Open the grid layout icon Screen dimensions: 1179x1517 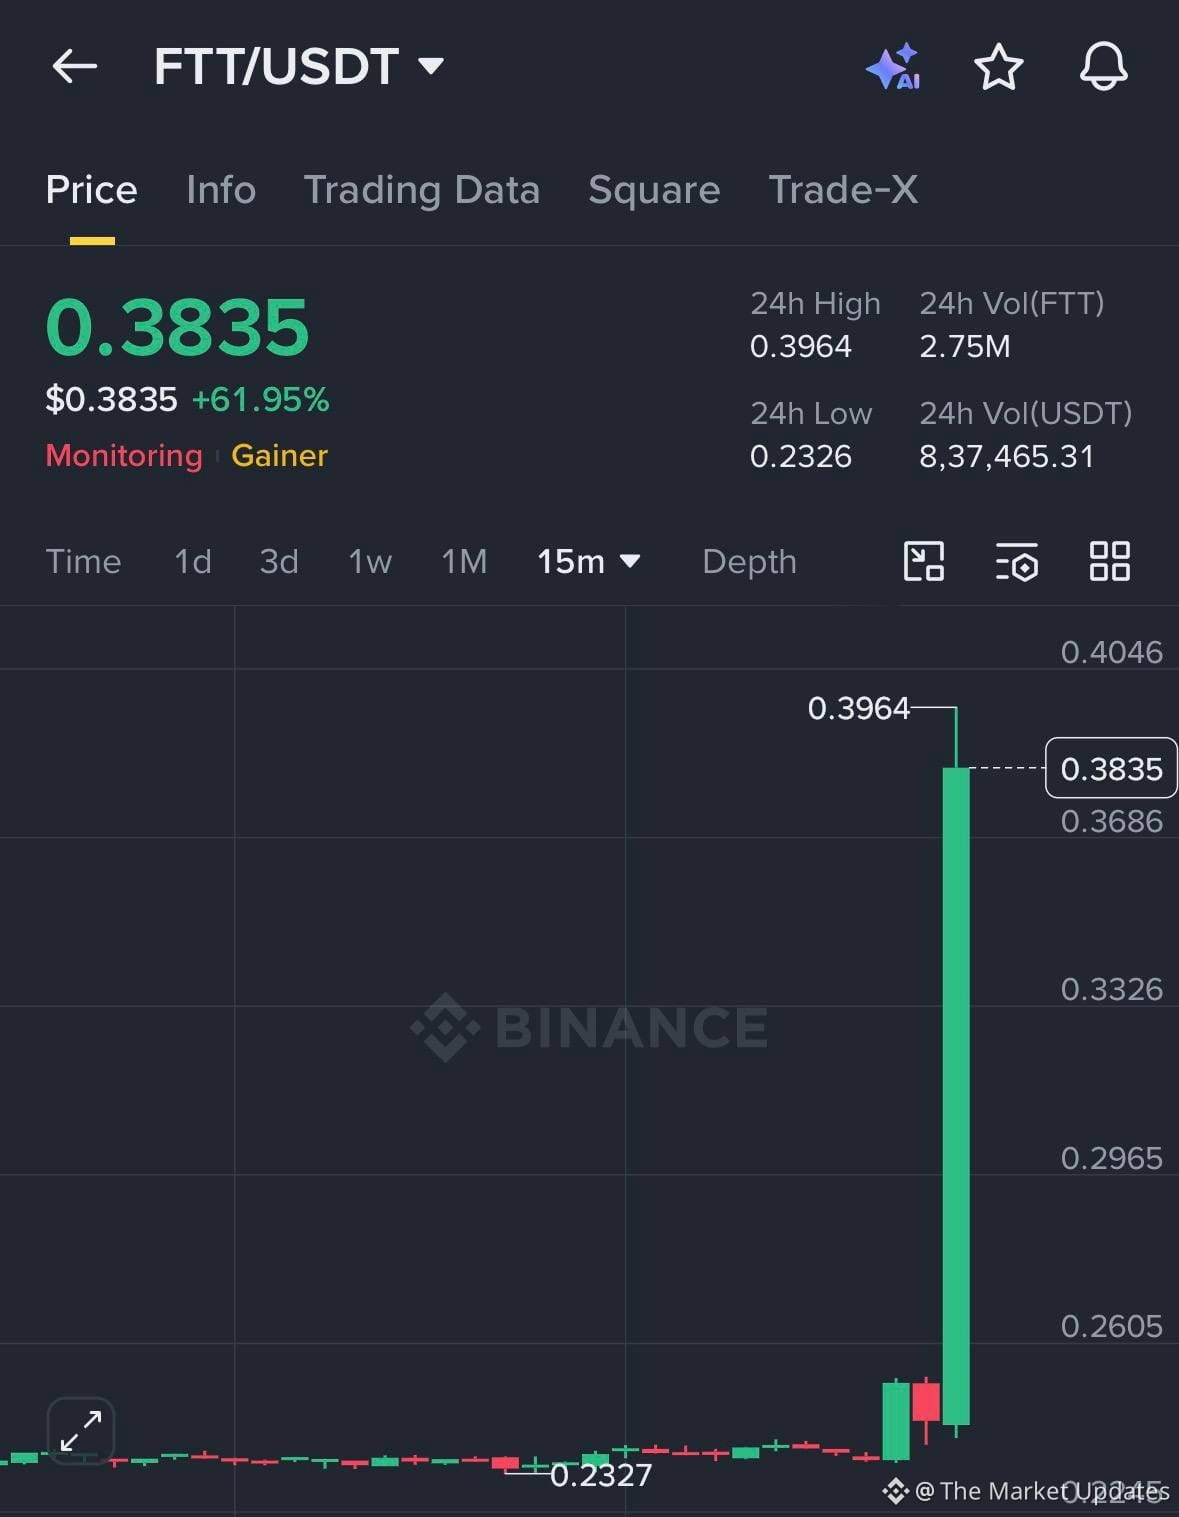pyautogui.click(x=1110, y=561)
